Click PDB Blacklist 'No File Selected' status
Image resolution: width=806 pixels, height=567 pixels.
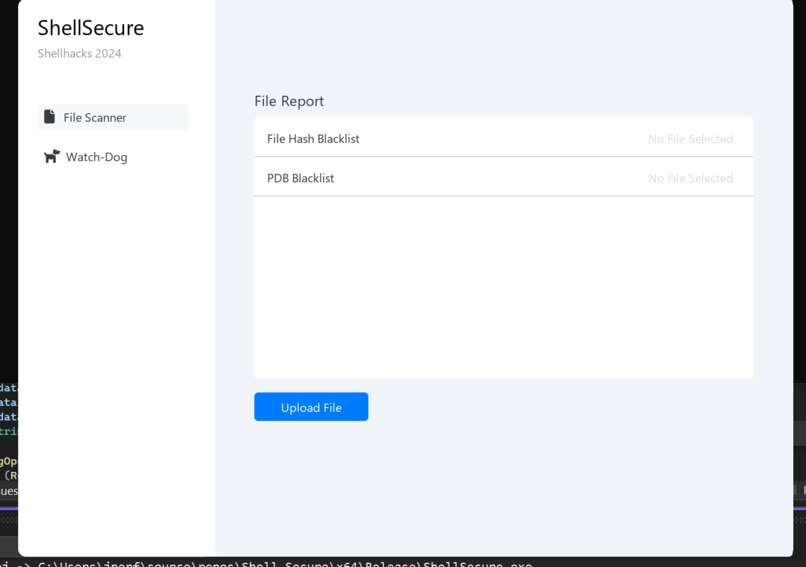690,178
